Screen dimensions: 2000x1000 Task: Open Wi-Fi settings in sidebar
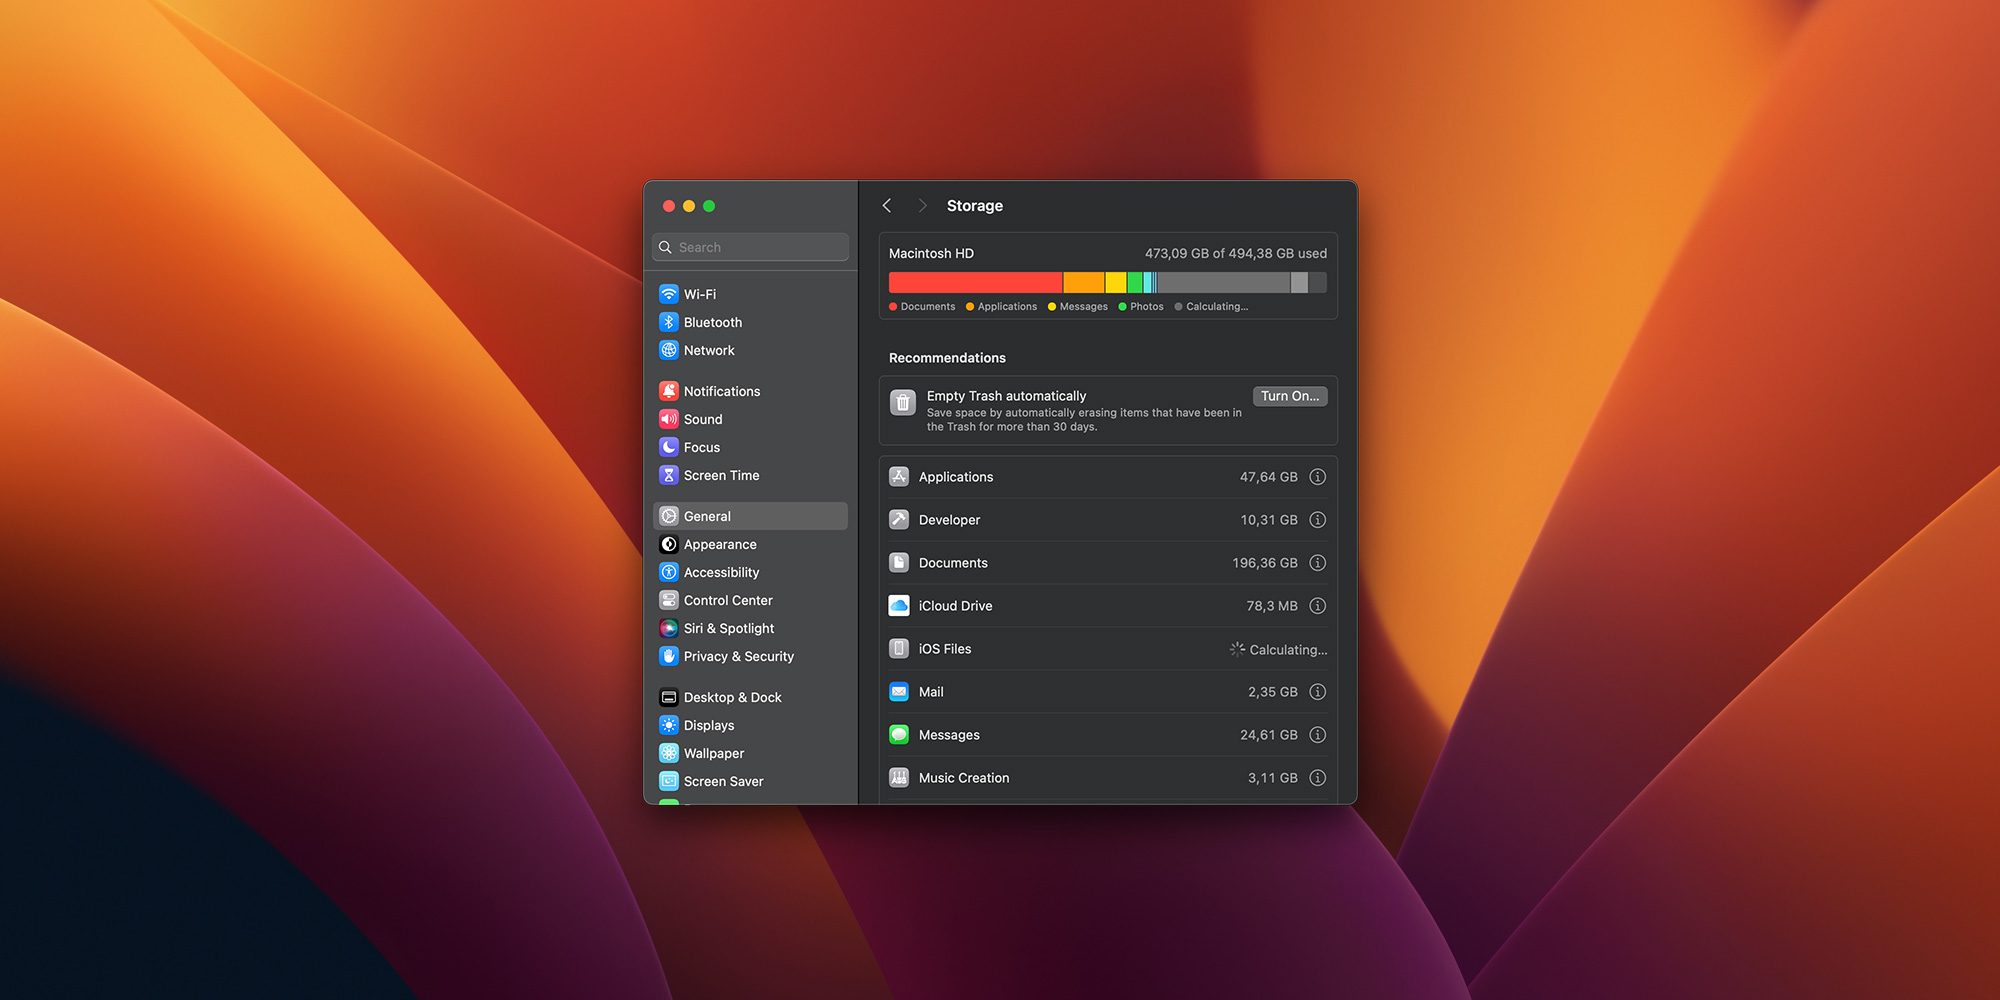(x=699, y=294)
